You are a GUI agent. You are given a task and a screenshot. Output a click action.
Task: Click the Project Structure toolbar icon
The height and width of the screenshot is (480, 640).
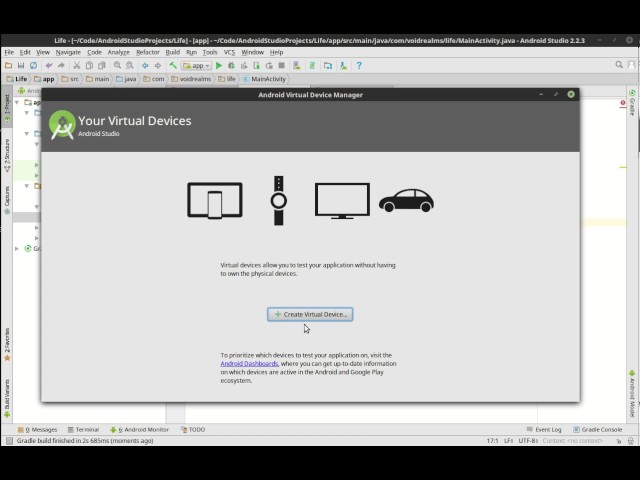pos(328,65)
